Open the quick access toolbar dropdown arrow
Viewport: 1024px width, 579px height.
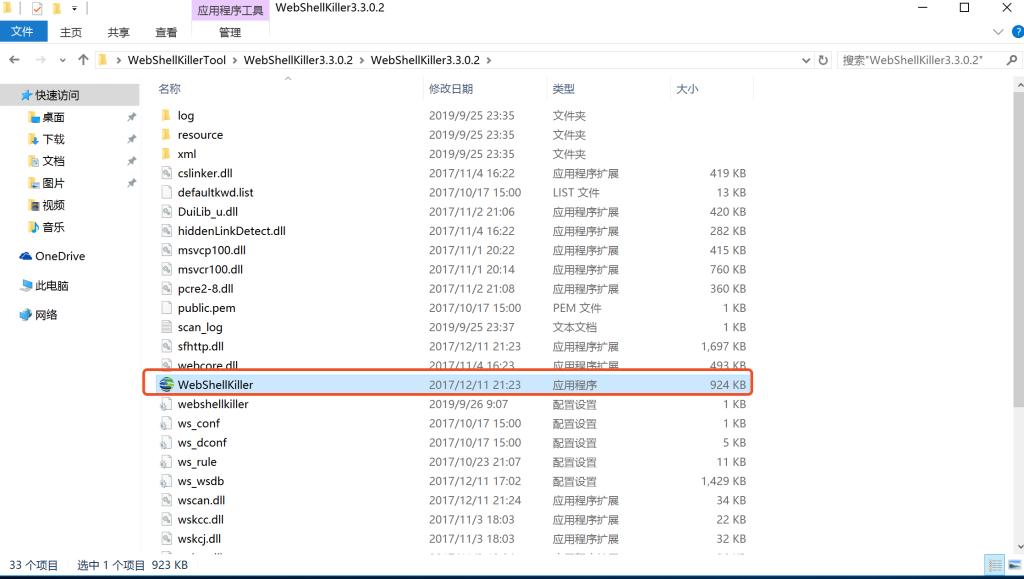pyautogui.click(x=74, y=8)
